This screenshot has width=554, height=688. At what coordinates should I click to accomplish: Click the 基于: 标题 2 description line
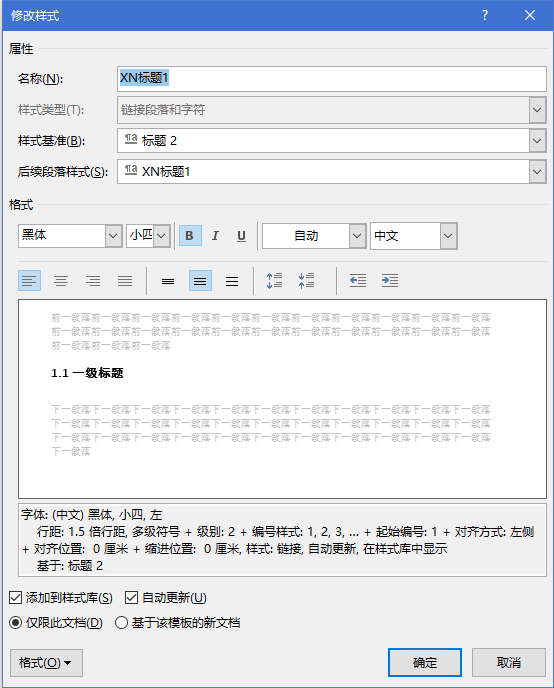pyautogui.click(x=70, y=566)
